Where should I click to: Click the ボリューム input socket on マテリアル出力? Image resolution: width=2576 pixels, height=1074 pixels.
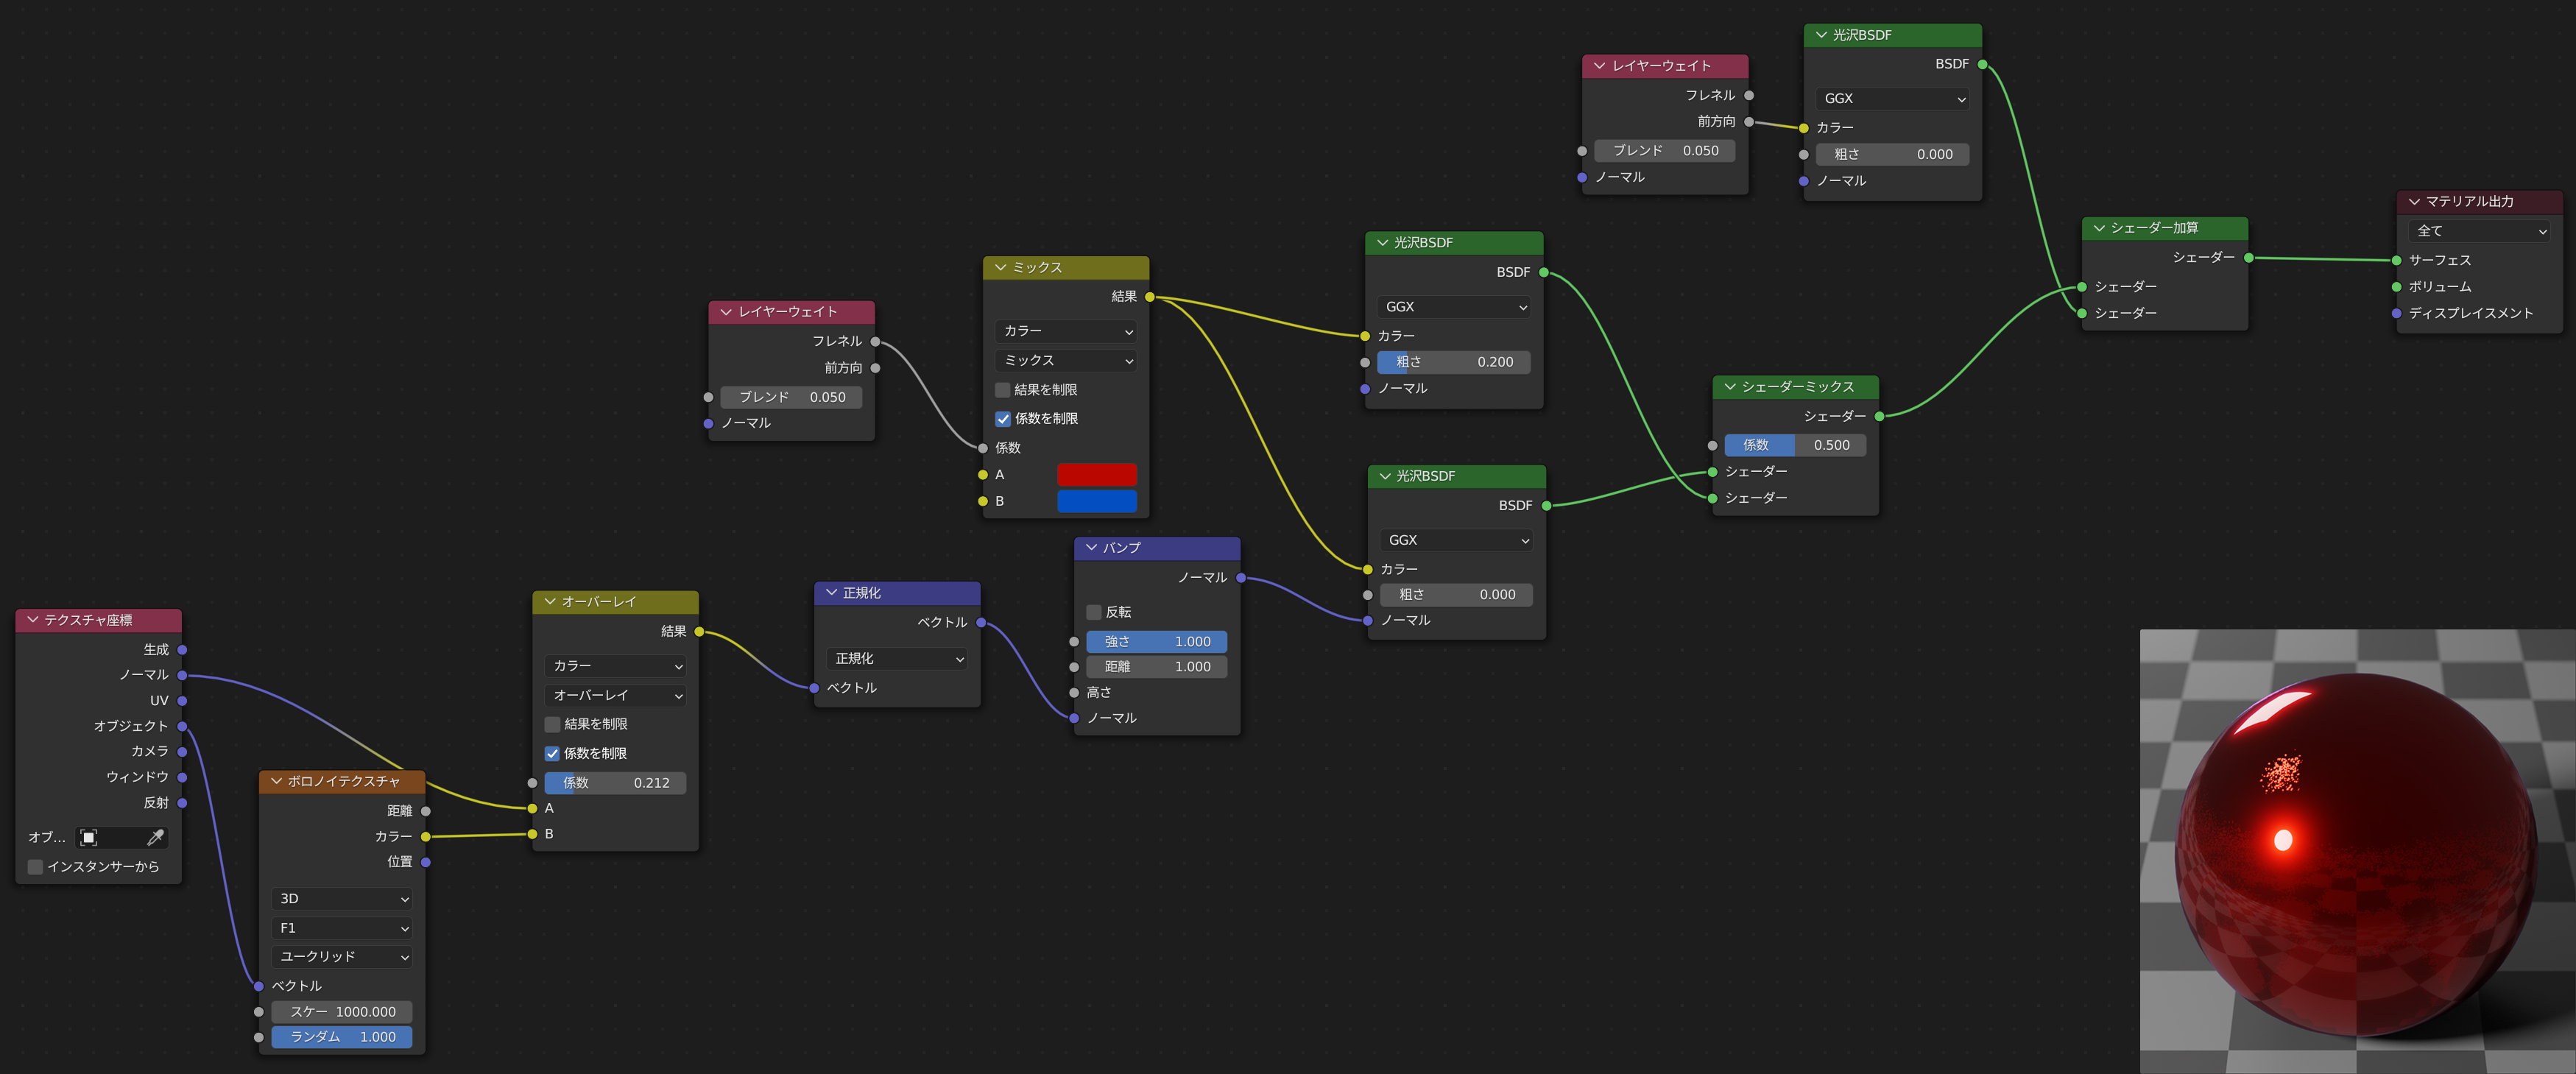pyautogui.click(x=2397, y=287)
